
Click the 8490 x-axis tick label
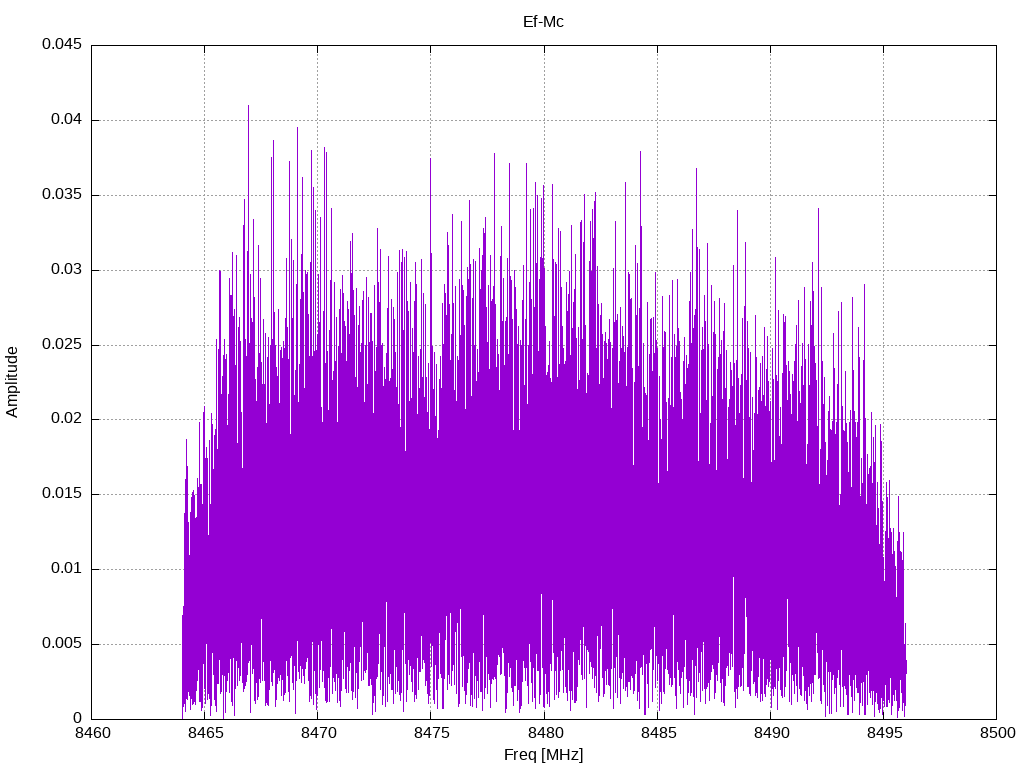point(771,733)
